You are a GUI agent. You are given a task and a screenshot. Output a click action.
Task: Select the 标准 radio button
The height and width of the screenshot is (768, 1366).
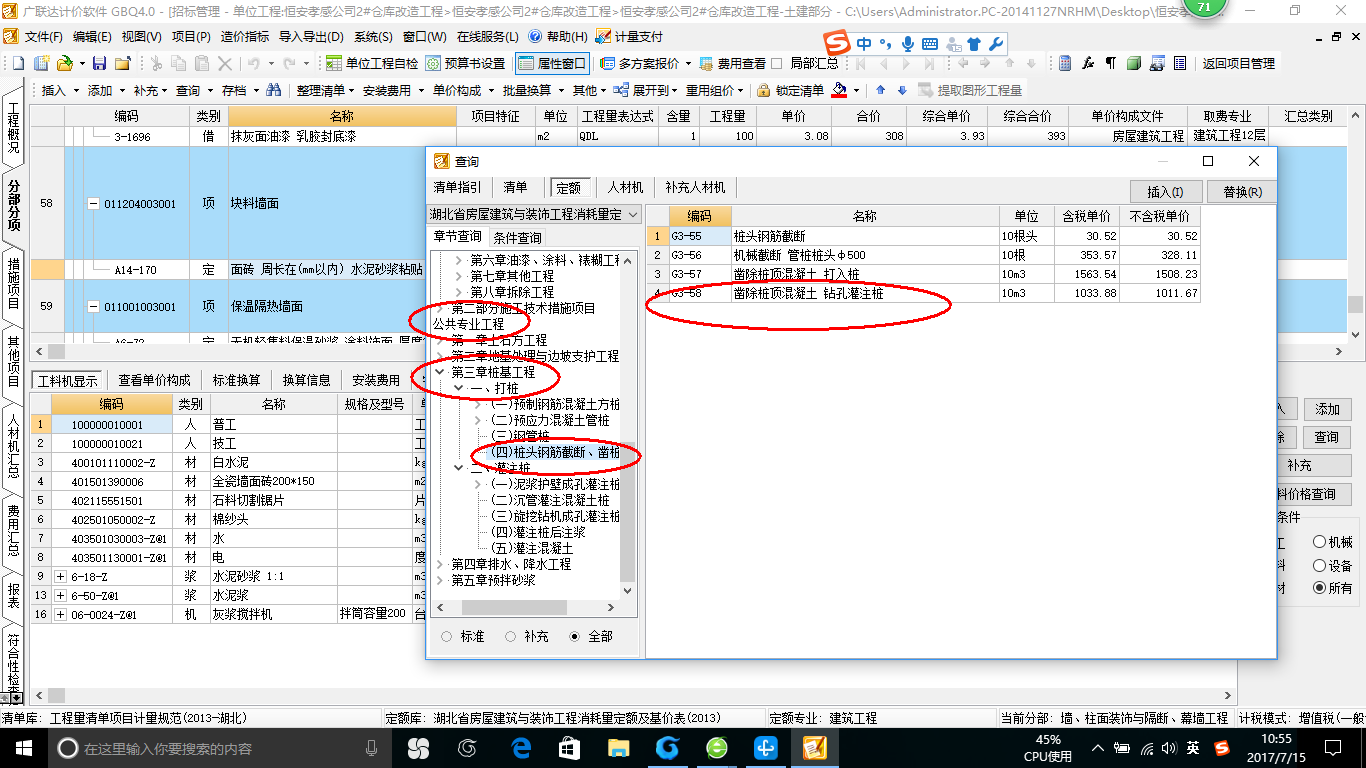pyautogui.click(x=446, y=636)
